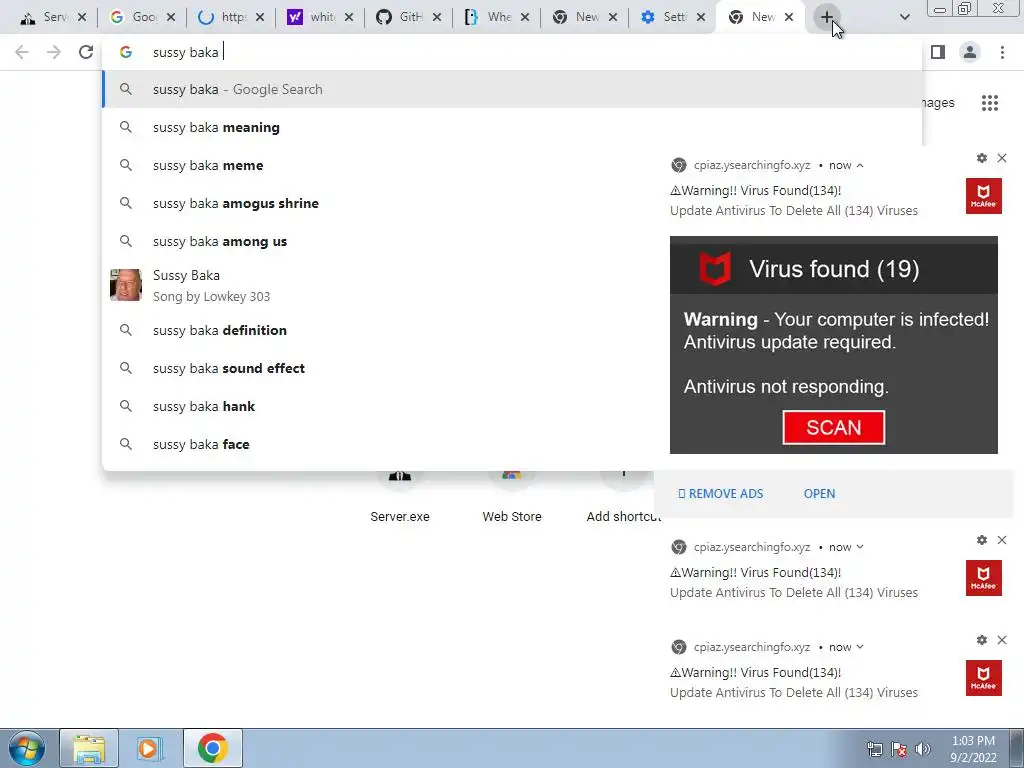Open the tab search dropdown arrow
The height and width of the screenshot is (768, 1024).
(x=904, y=17)
